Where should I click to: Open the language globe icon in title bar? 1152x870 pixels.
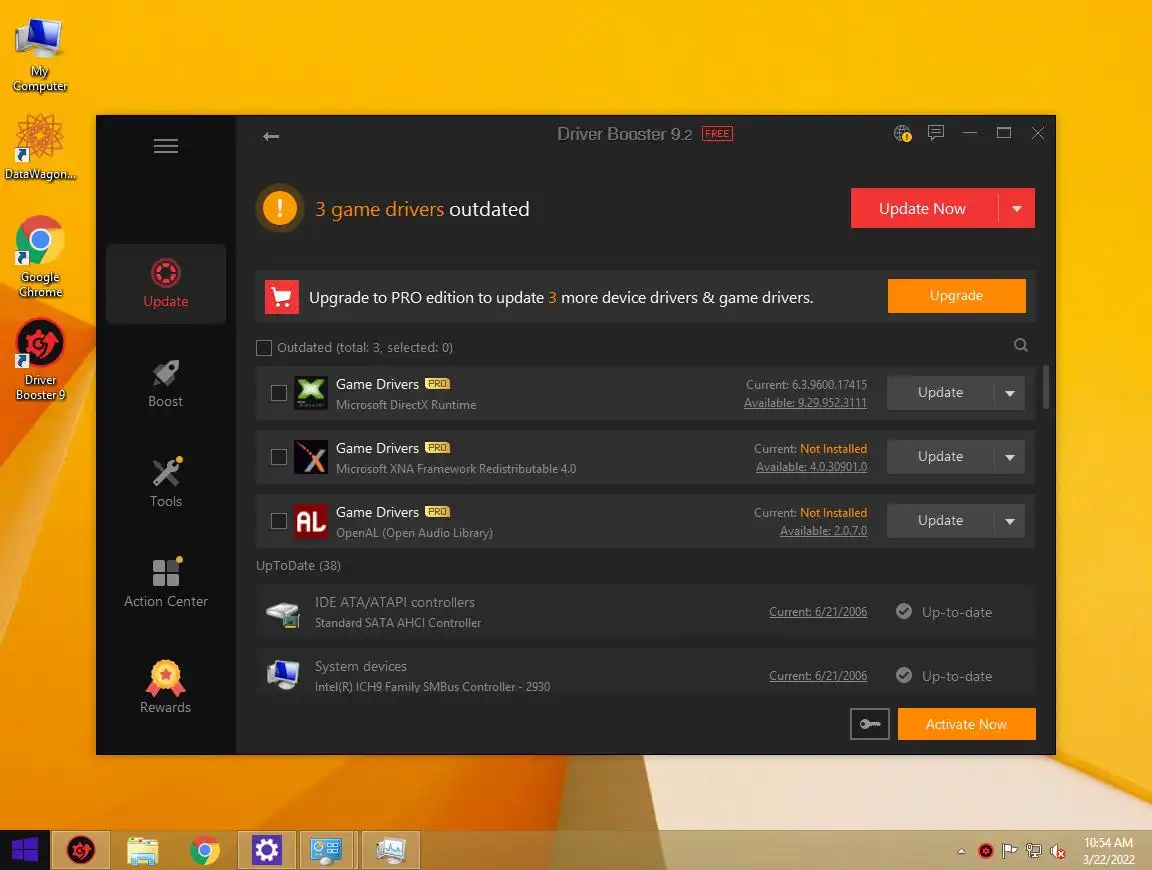click(902, 134)
